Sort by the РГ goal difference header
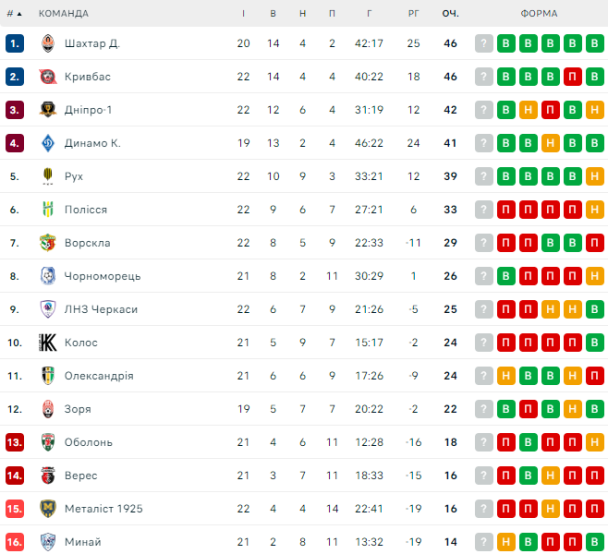The image size is (608, 554). 413,14
